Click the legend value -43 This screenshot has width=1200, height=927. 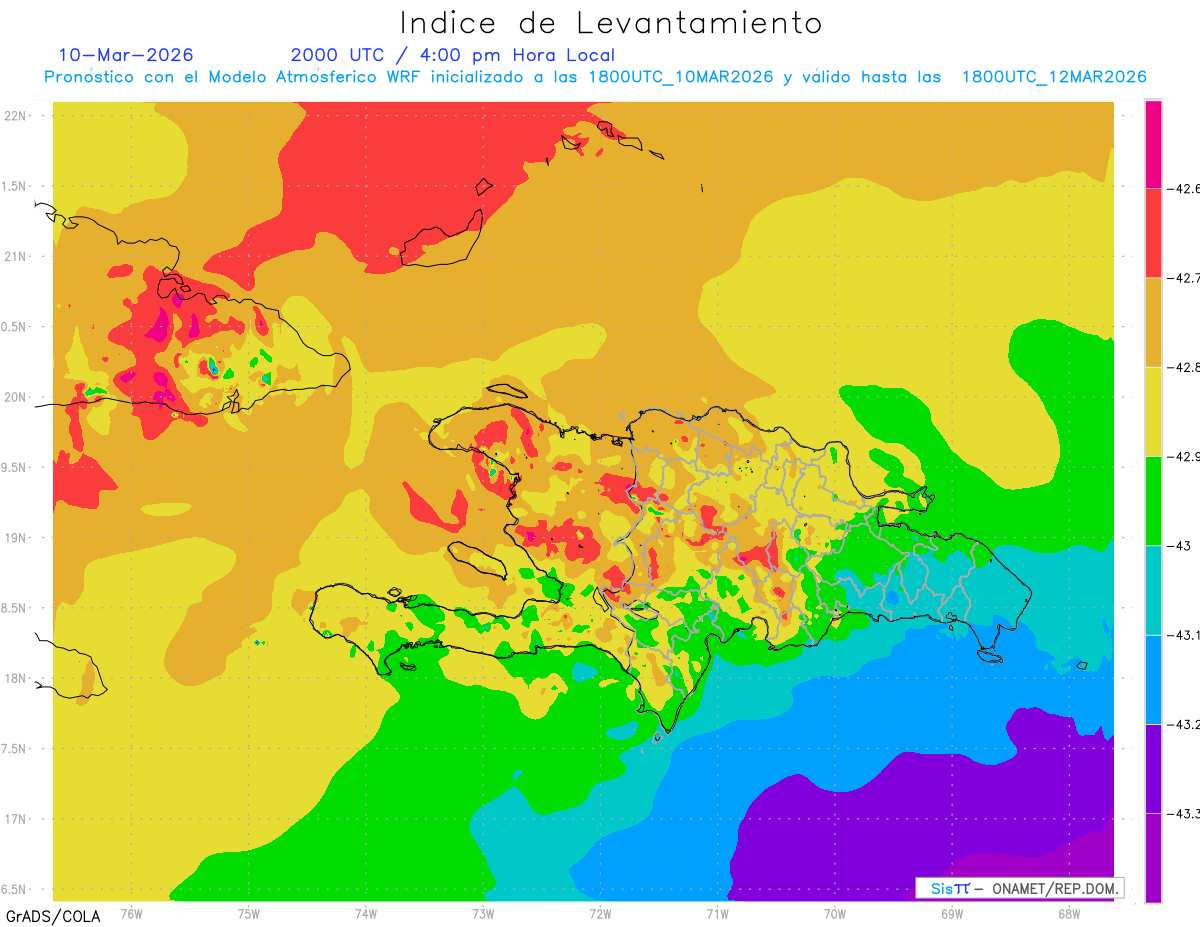(x=1178, y=545)
